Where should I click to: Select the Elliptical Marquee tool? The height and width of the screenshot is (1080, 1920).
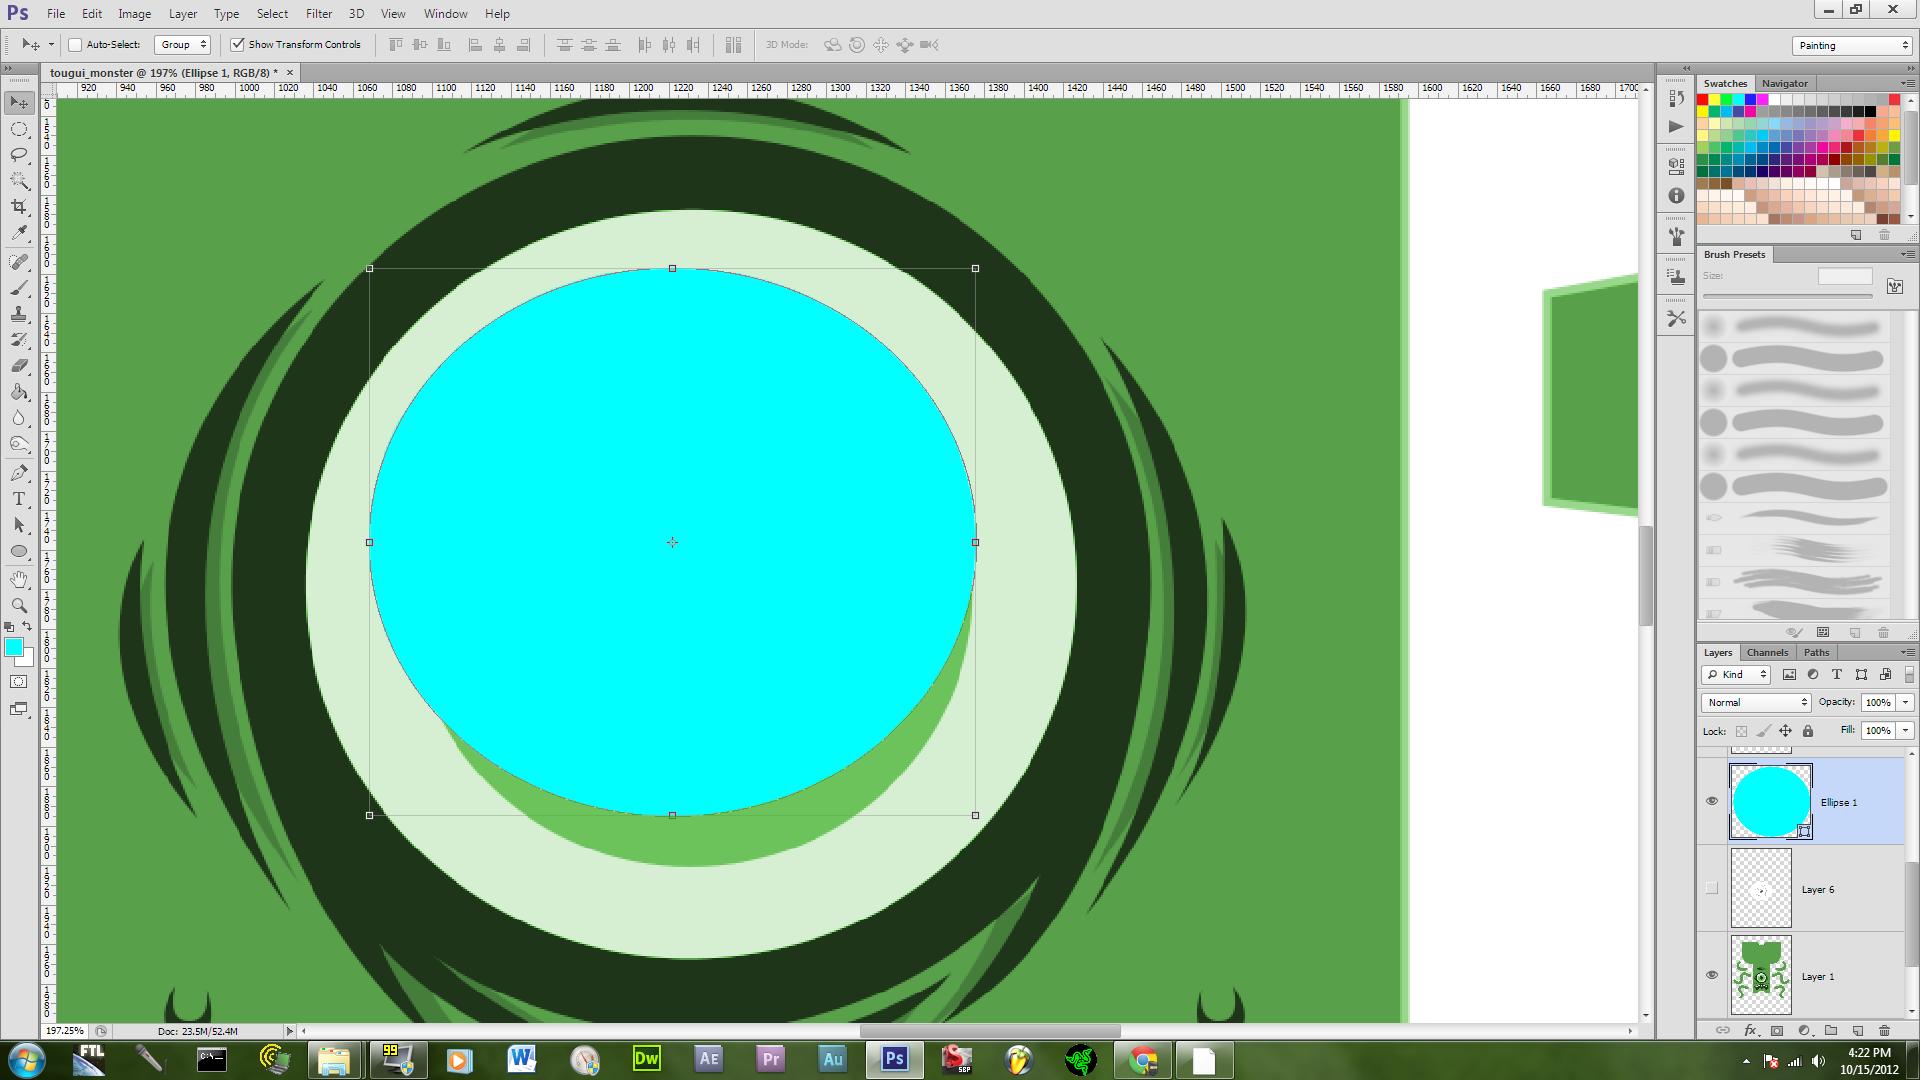(x=19, y=129)
